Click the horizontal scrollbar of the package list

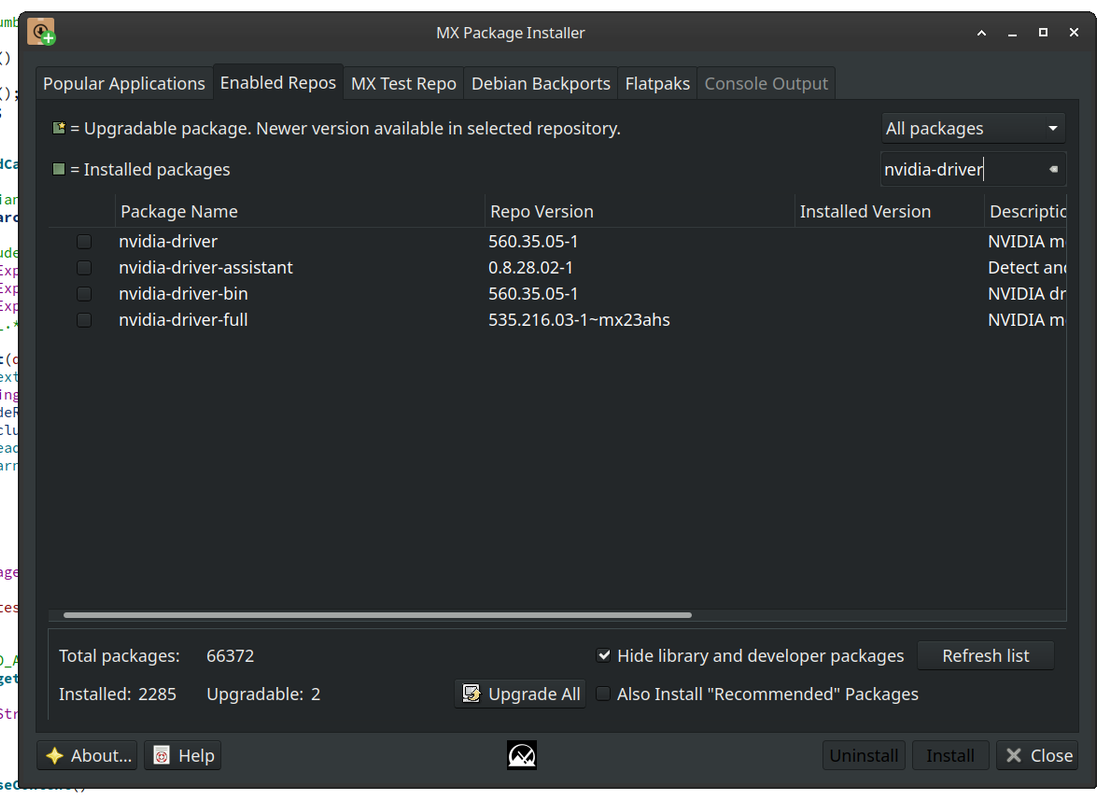(x=377, y=615)
